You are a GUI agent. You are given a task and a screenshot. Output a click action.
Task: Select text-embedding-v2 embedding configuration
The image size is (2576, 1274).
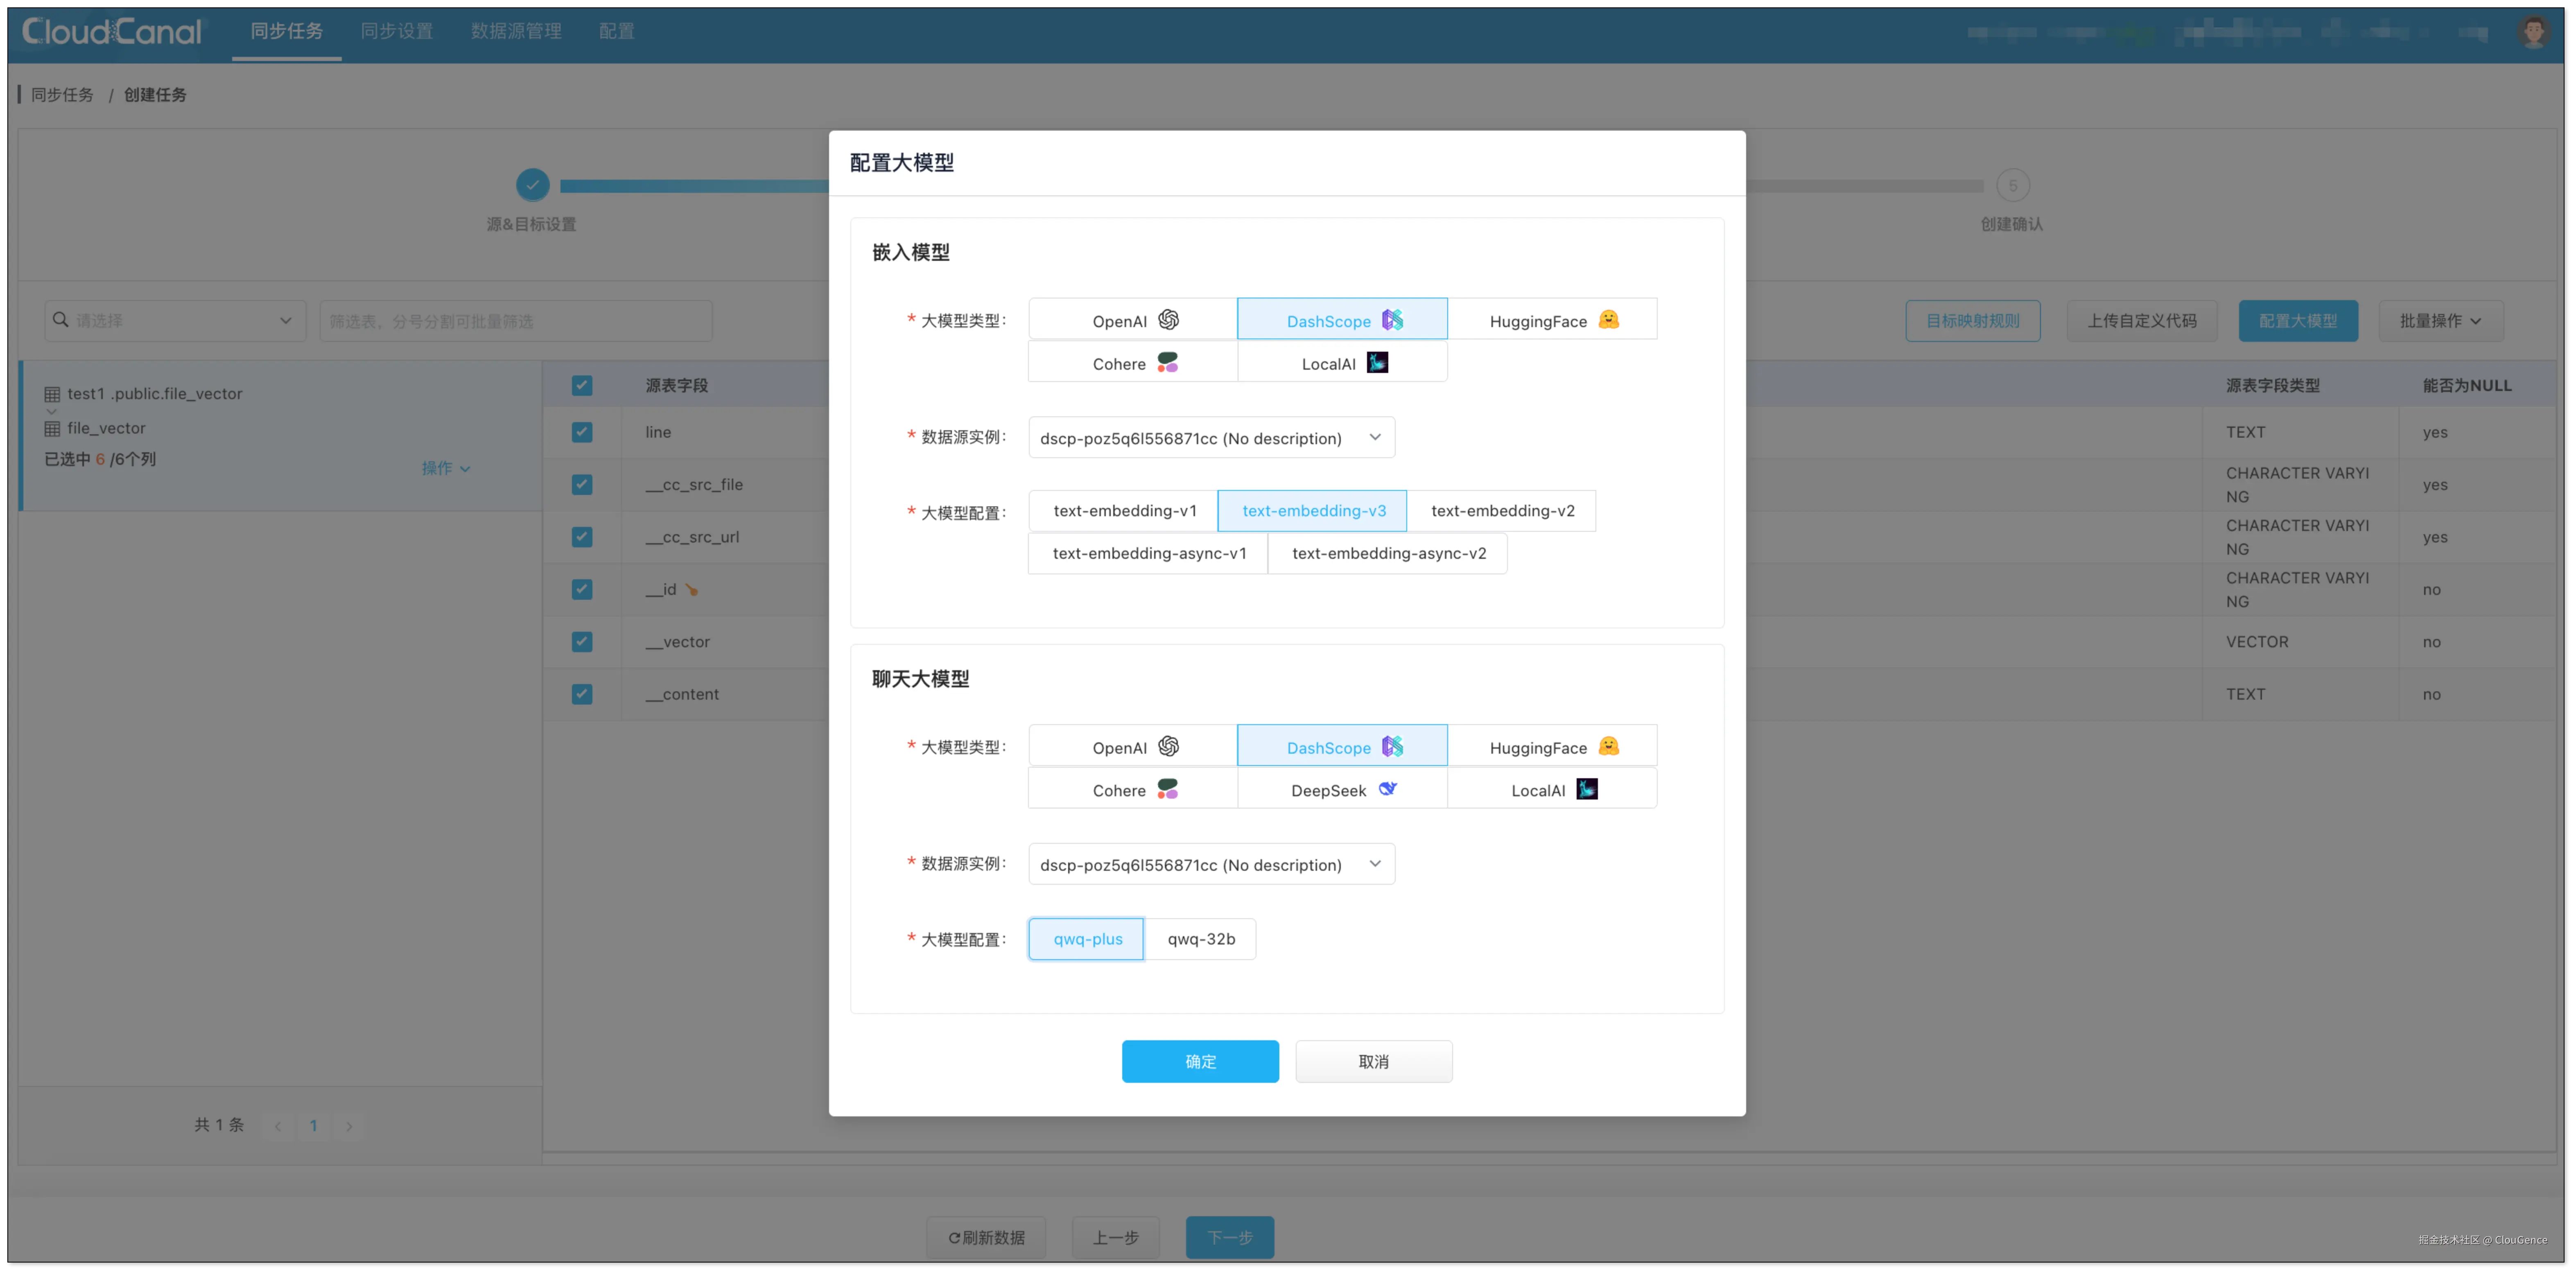(1502, 511)
